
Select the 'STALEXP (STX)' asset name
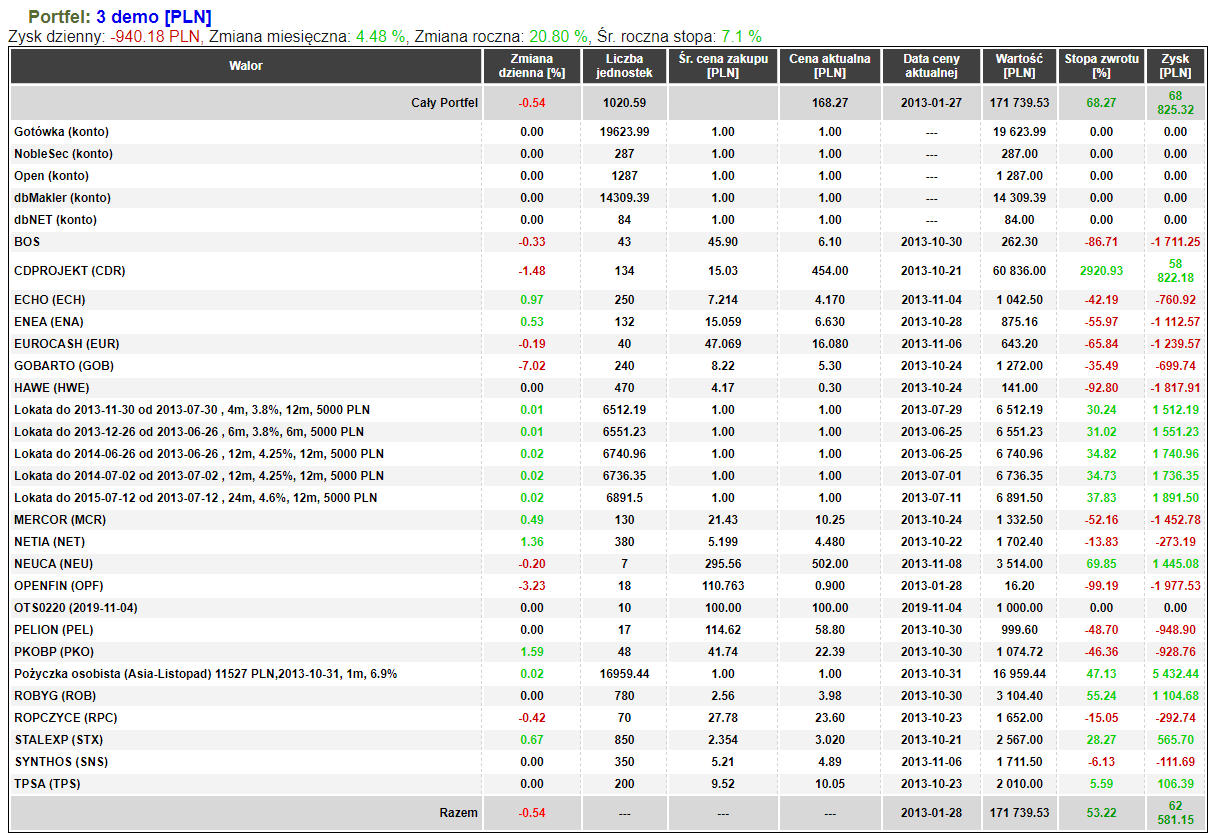(59, 740)
